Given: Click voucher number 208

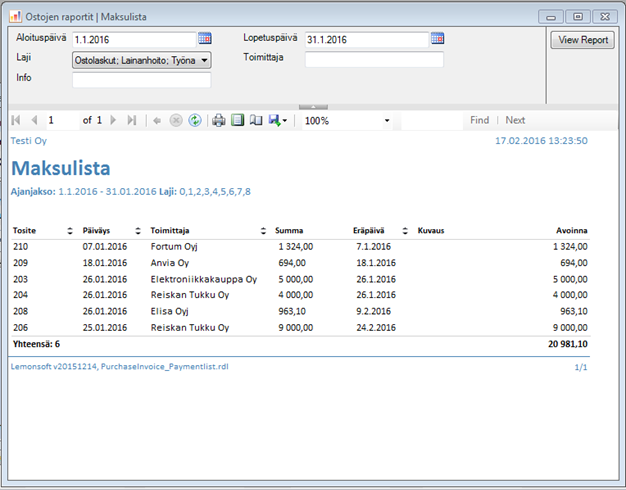Looking at the screenshot, I should (20, 311).
